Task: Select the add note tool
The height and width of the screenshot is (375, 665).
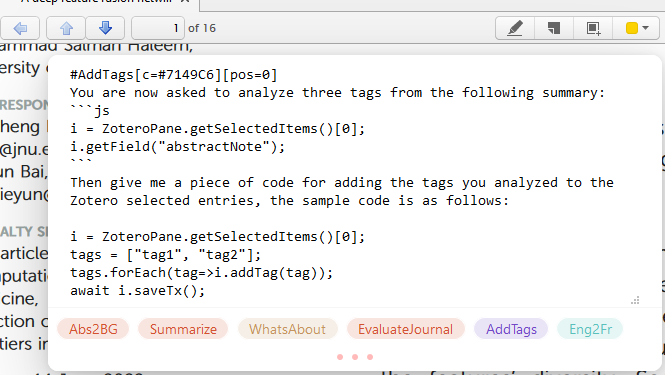Action: [x=554, y=28]
